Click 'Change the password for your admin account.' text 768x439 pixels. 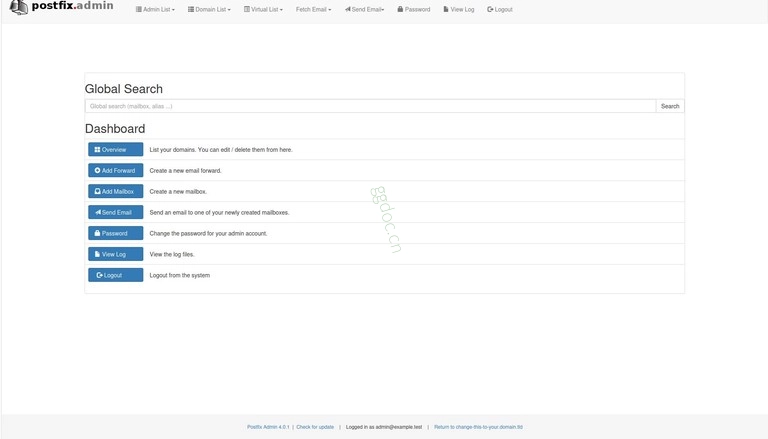208,233
